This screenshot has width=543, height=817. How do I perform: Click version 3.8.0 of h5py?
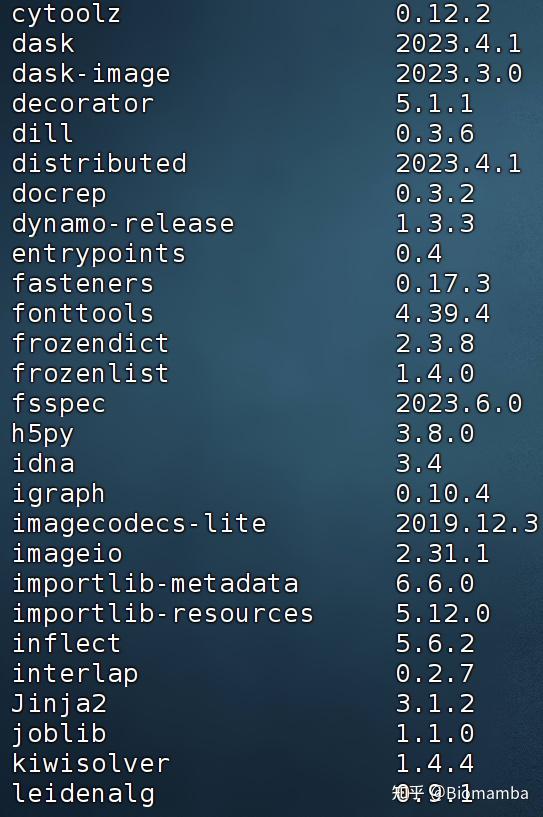[435, 434]
